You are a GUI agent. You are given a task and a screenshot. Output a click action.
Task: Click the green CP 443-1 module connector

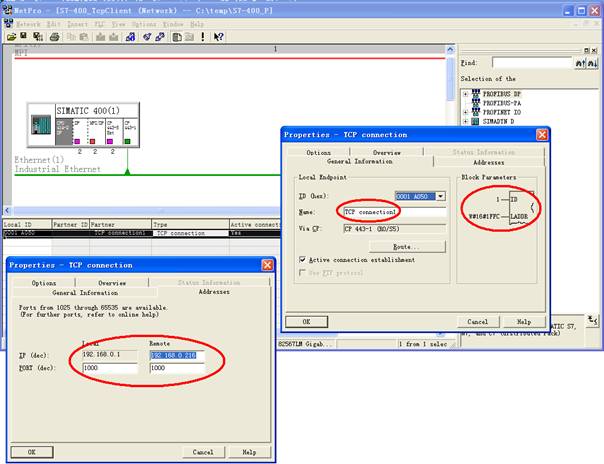127,142
